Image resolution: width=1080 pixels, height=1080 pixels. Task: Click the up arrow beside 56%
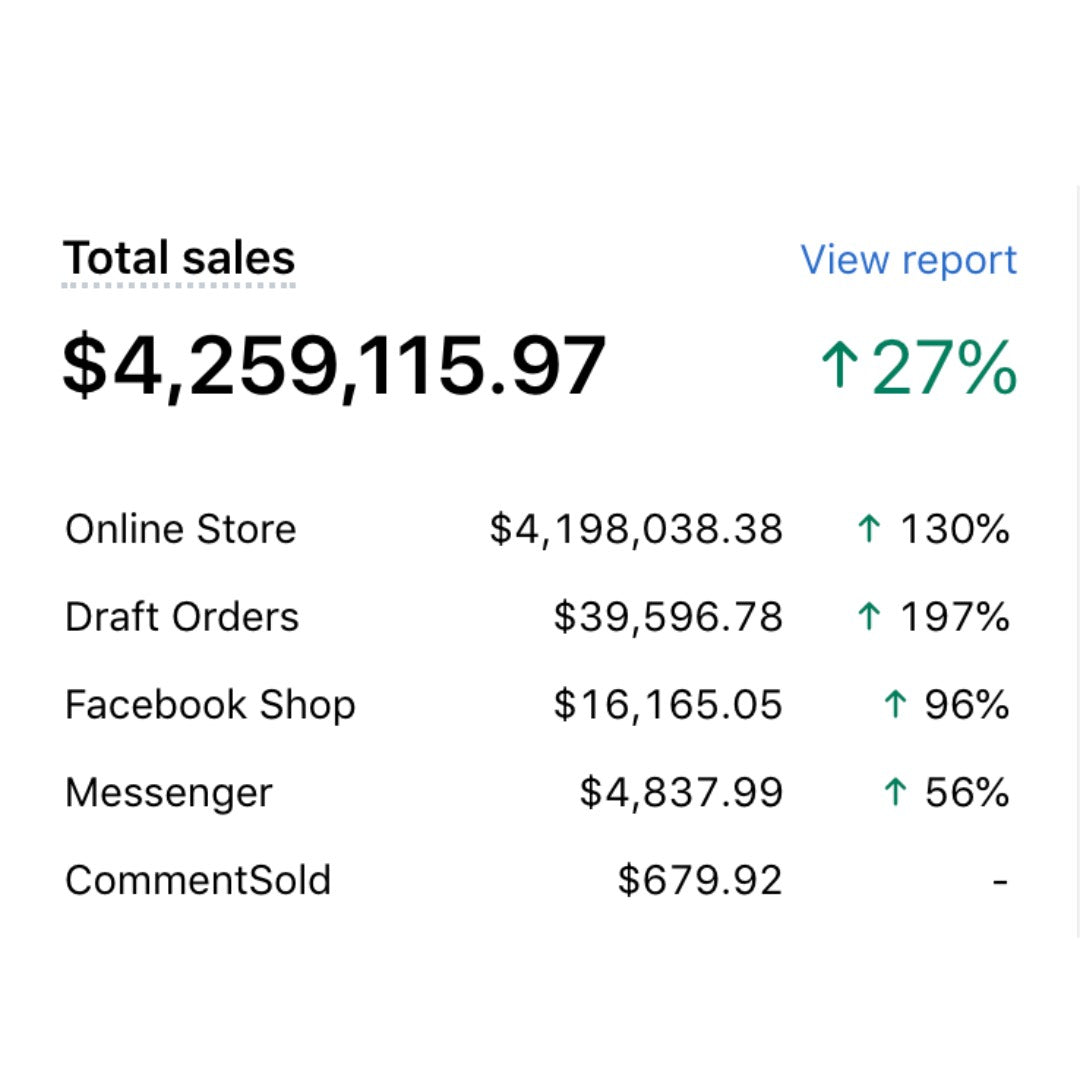[895, 793]
